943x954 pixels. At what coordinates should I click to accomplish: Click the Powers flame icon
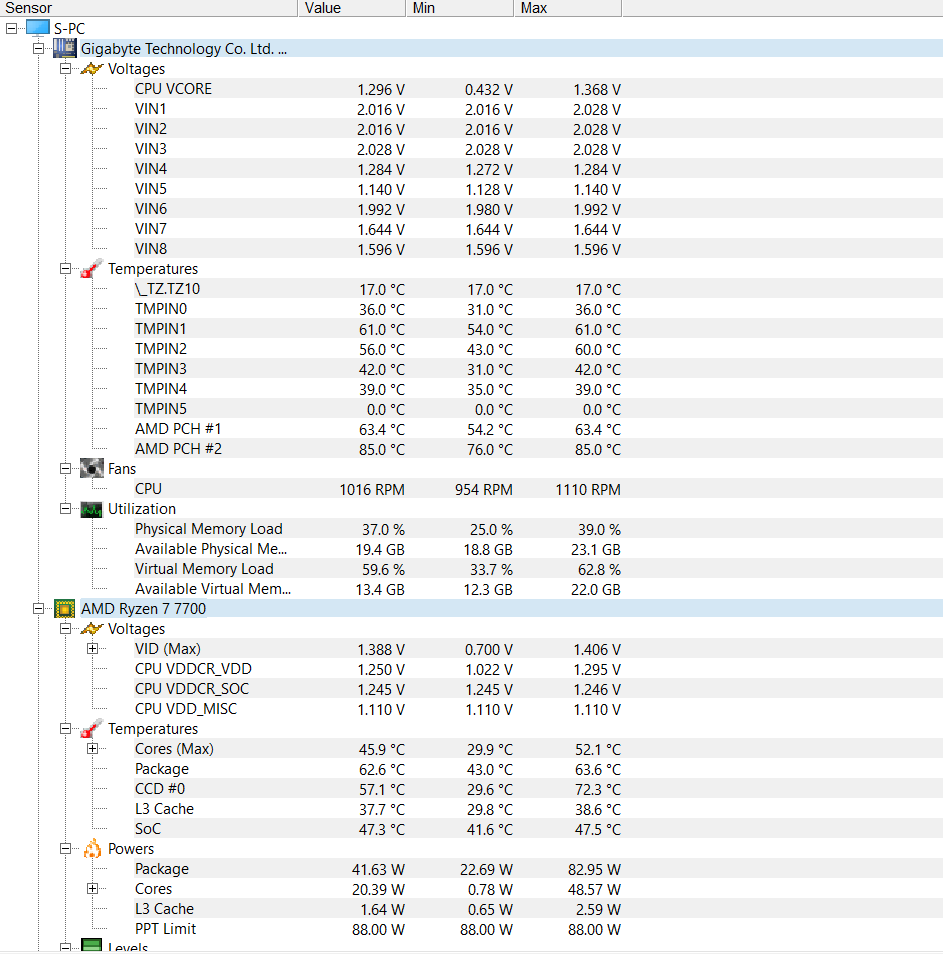(92, 848)
